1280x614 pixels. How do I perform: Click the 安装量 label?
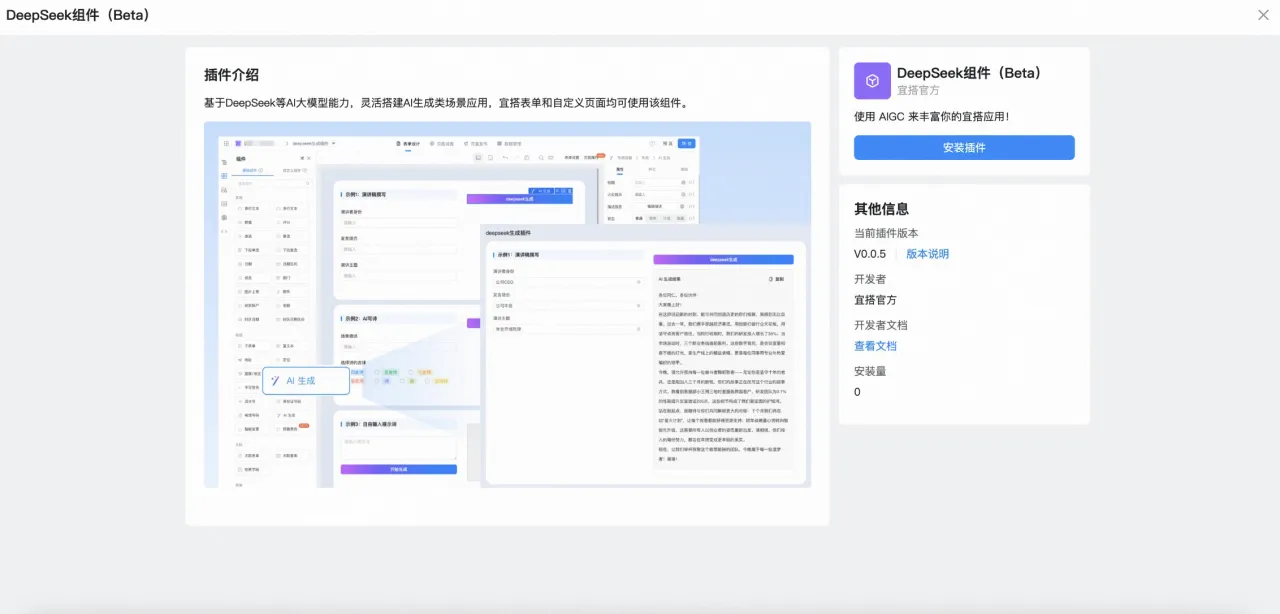tap(870, 371)
